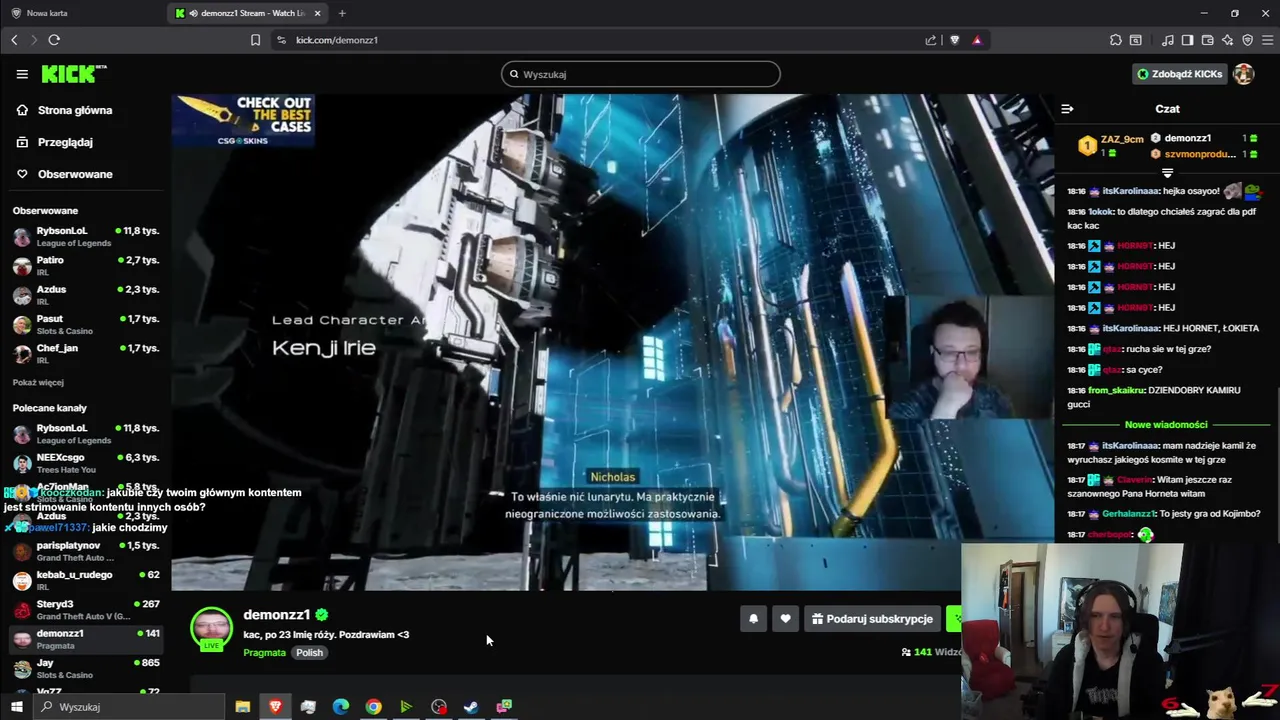Open Steam from taskbar
The image size is (1280, 720).
pos(471,707)
